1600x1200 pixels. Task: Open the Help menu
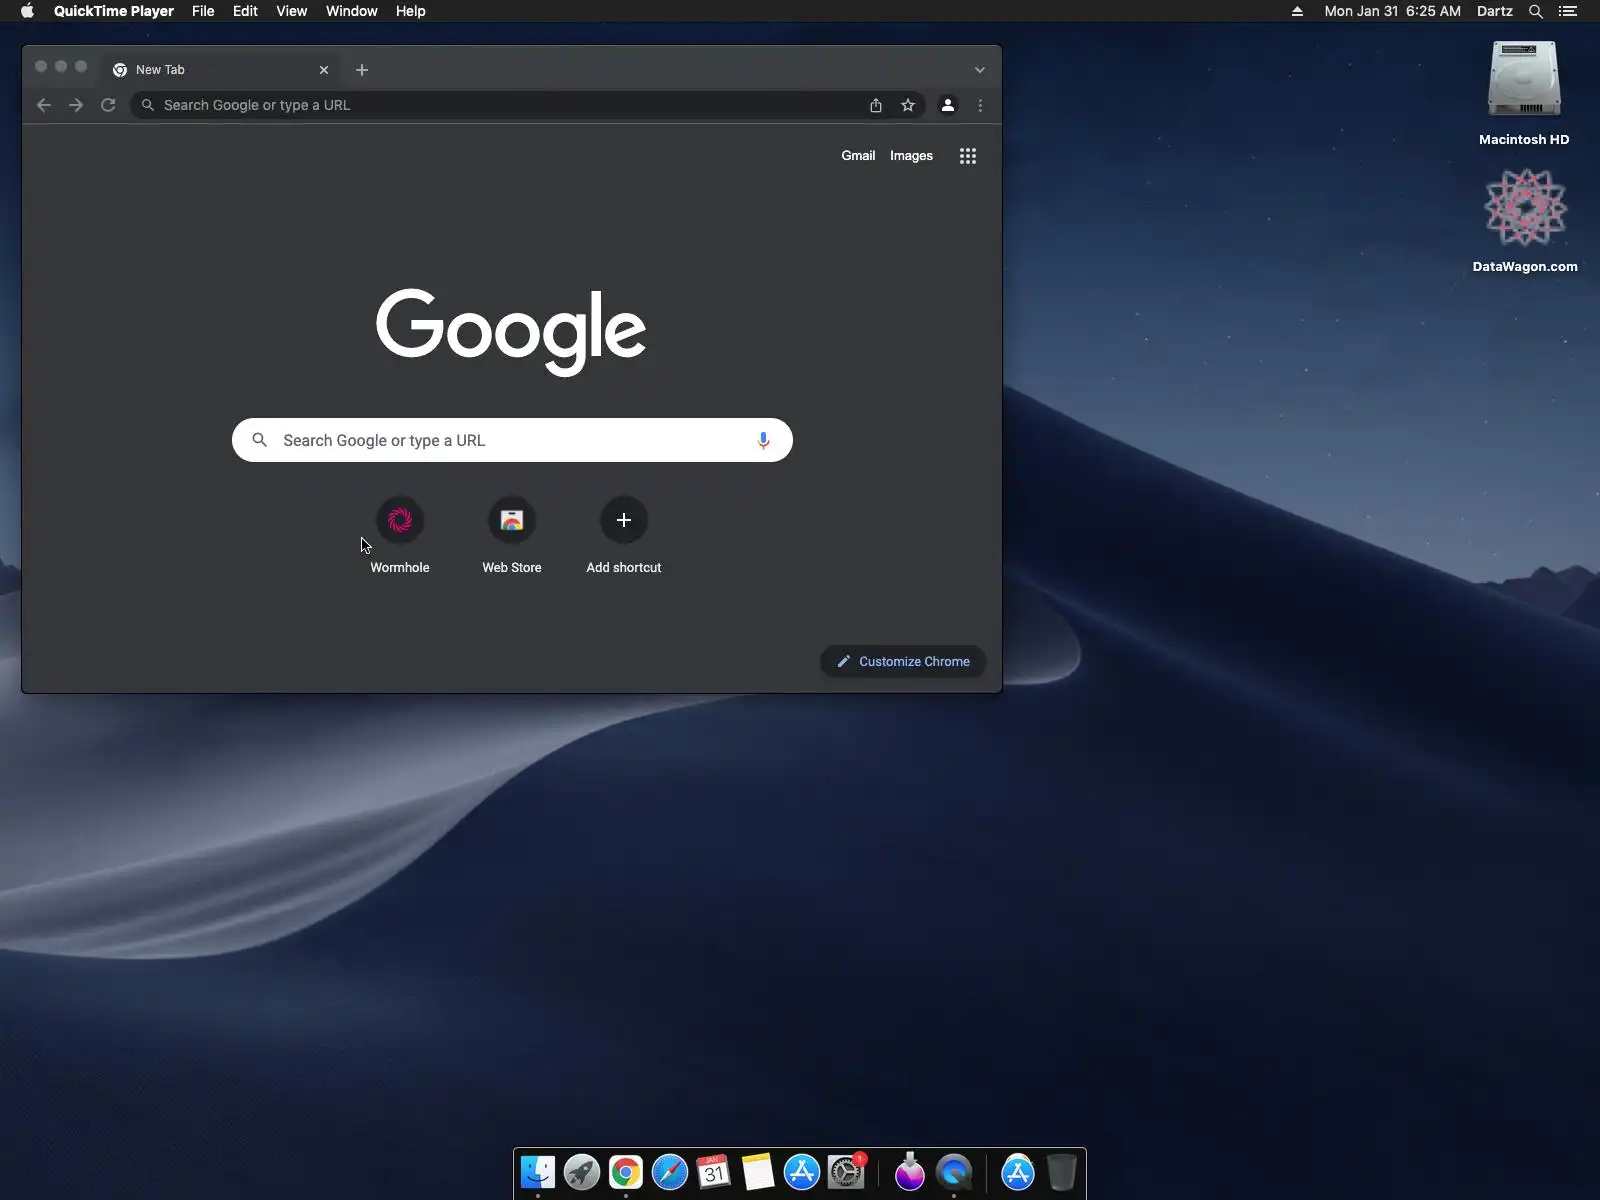(410, 11)
